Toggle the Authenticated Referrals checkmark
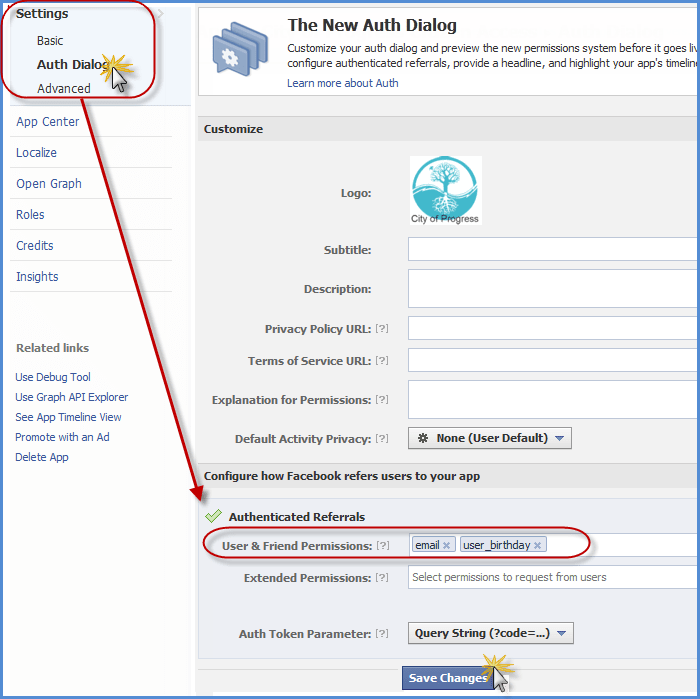This screenshot has height=699, width=700. 213,517
